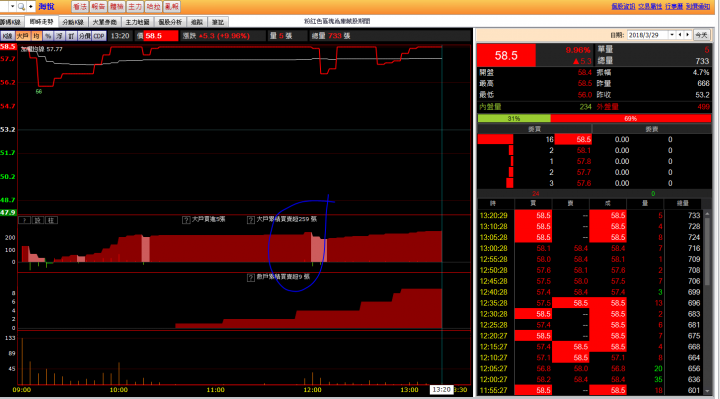Viewport: 720px width, 399px height.
Task: Click the 看法 toolbar button
Action: [x=80, y=6]
